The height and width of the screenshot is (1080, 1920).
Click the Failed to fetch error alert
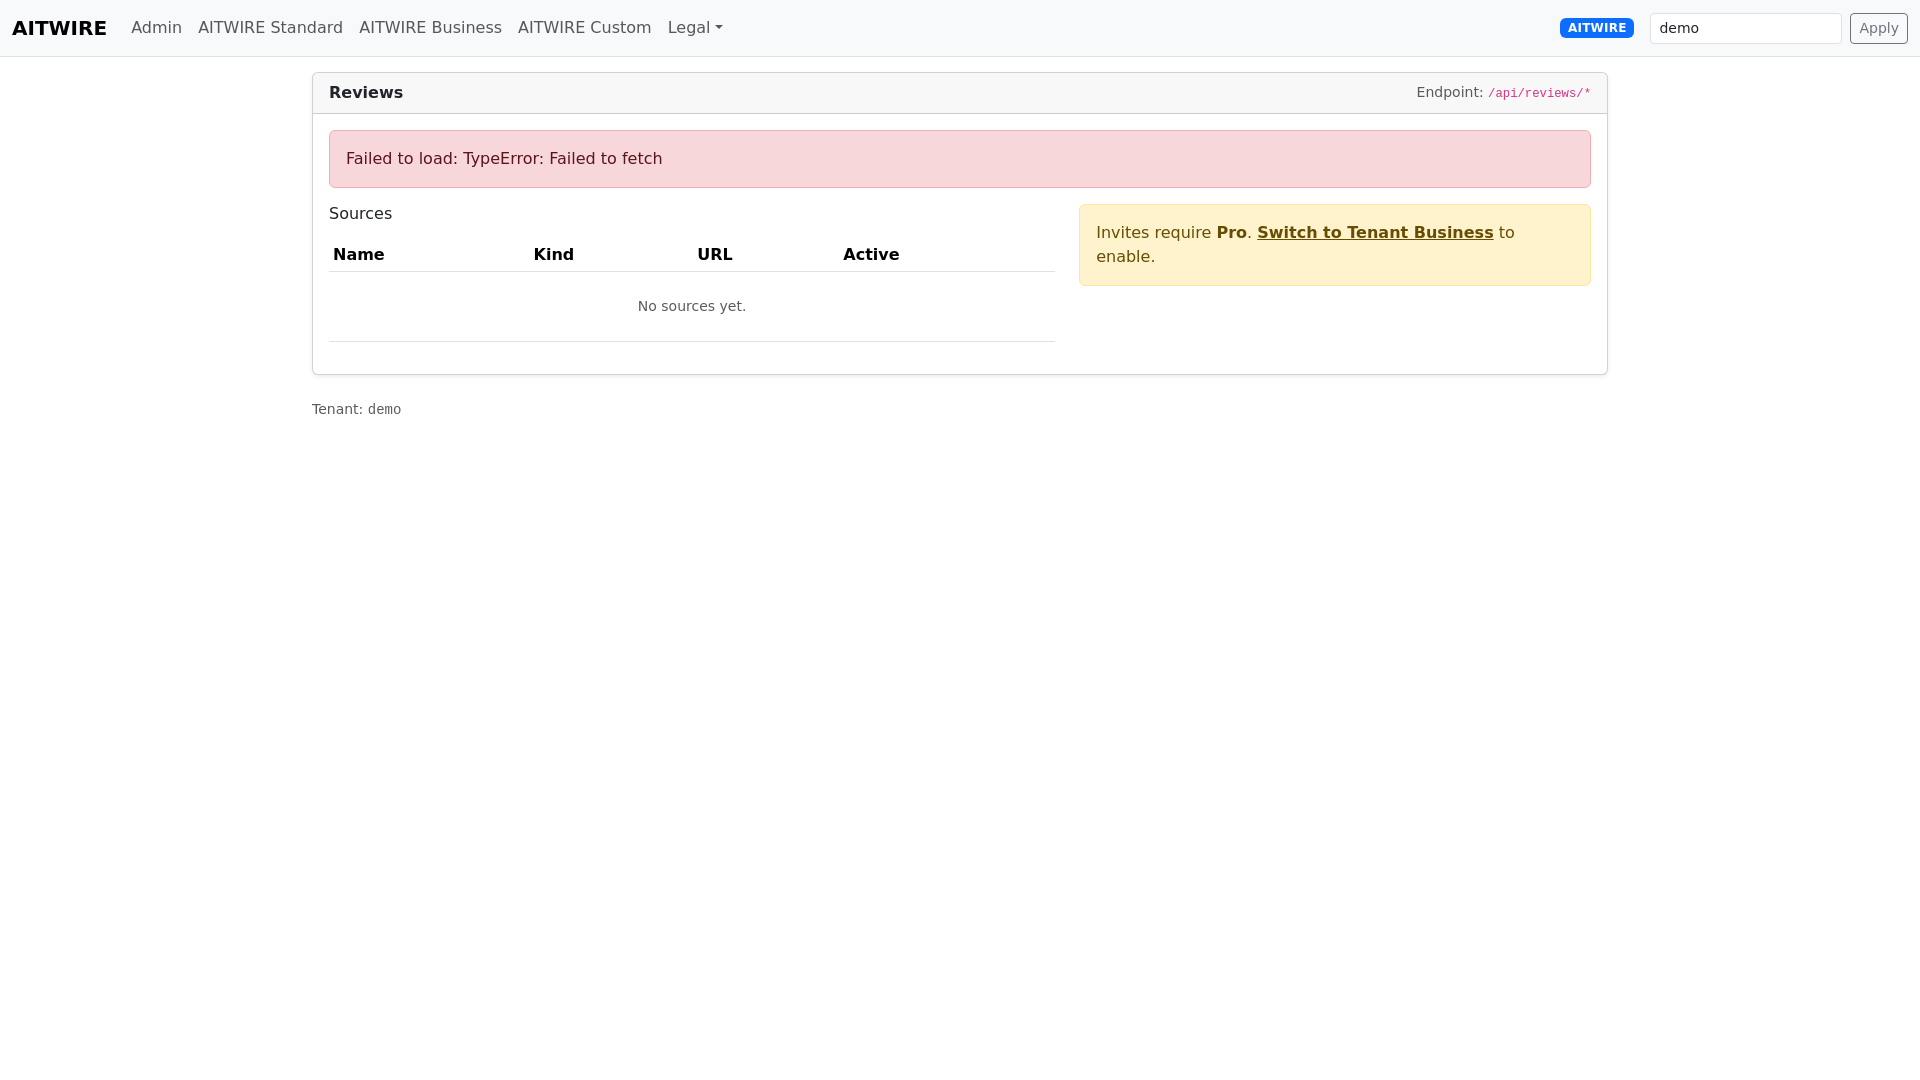pyautogui.click(x=960, y=159)
